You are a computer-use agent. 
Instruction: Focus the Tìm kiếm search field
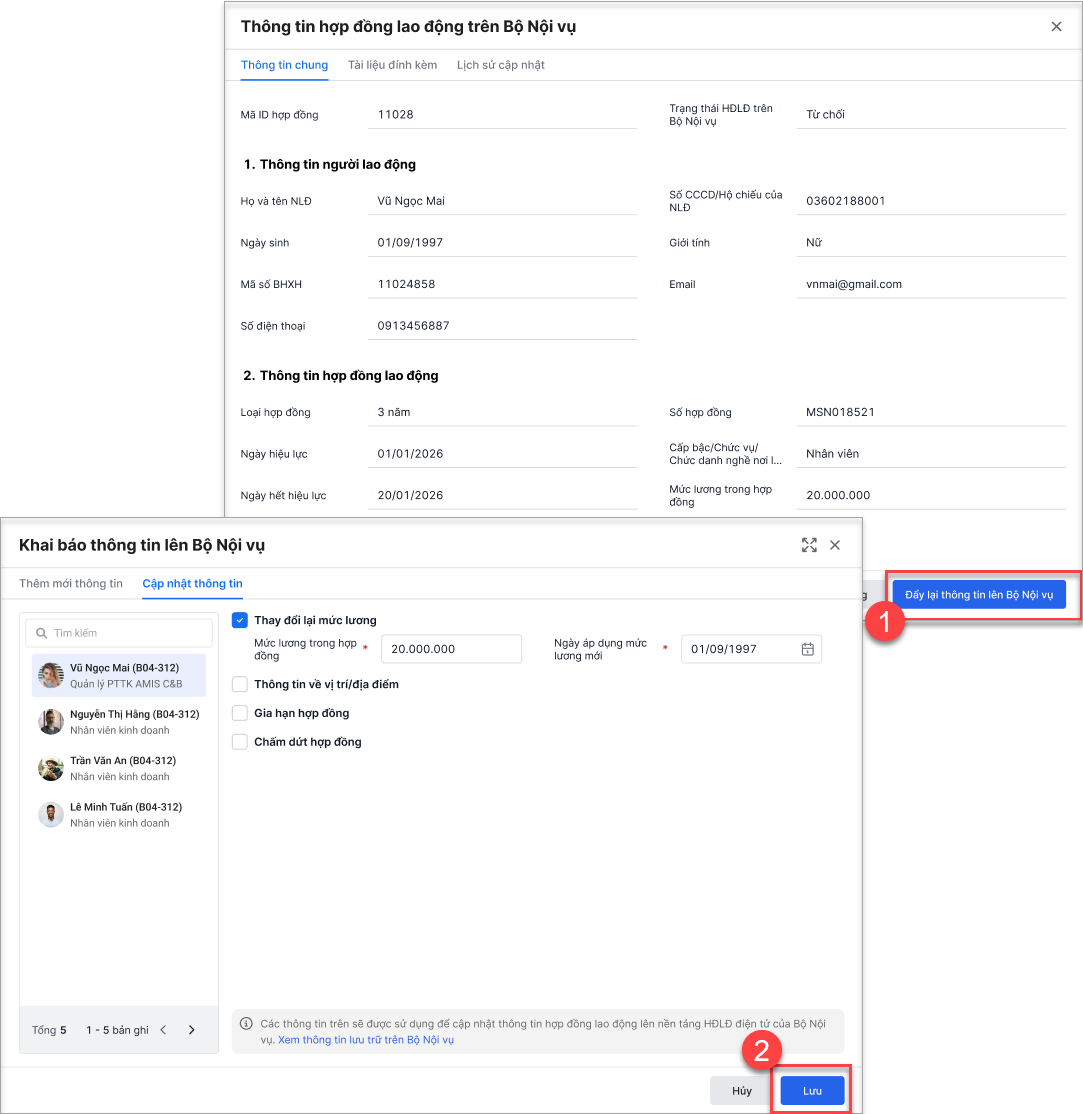(119, 633)
